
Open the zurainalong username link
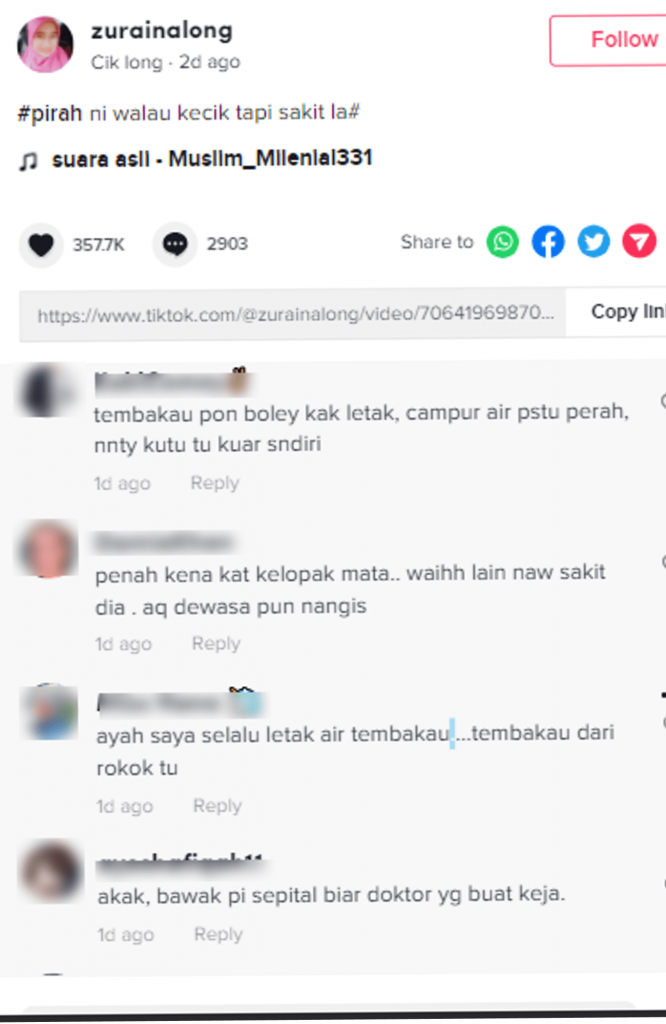tap(161, 31)
